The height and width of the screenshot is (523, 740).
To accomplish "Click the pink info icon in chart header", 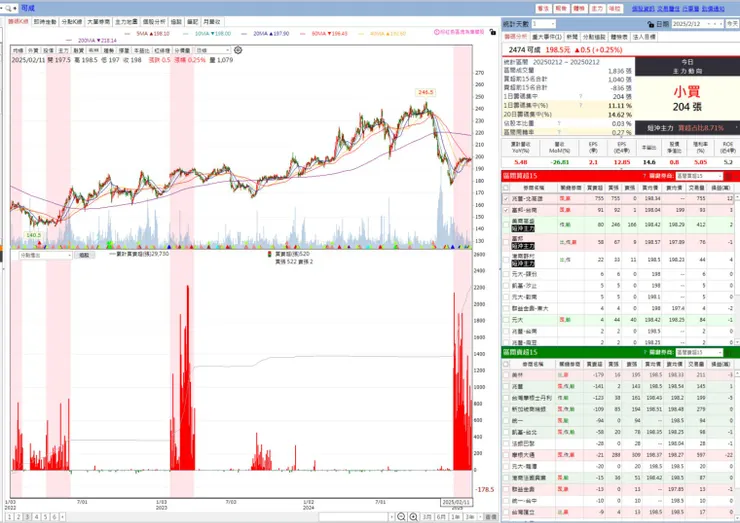I will [436, 32].
